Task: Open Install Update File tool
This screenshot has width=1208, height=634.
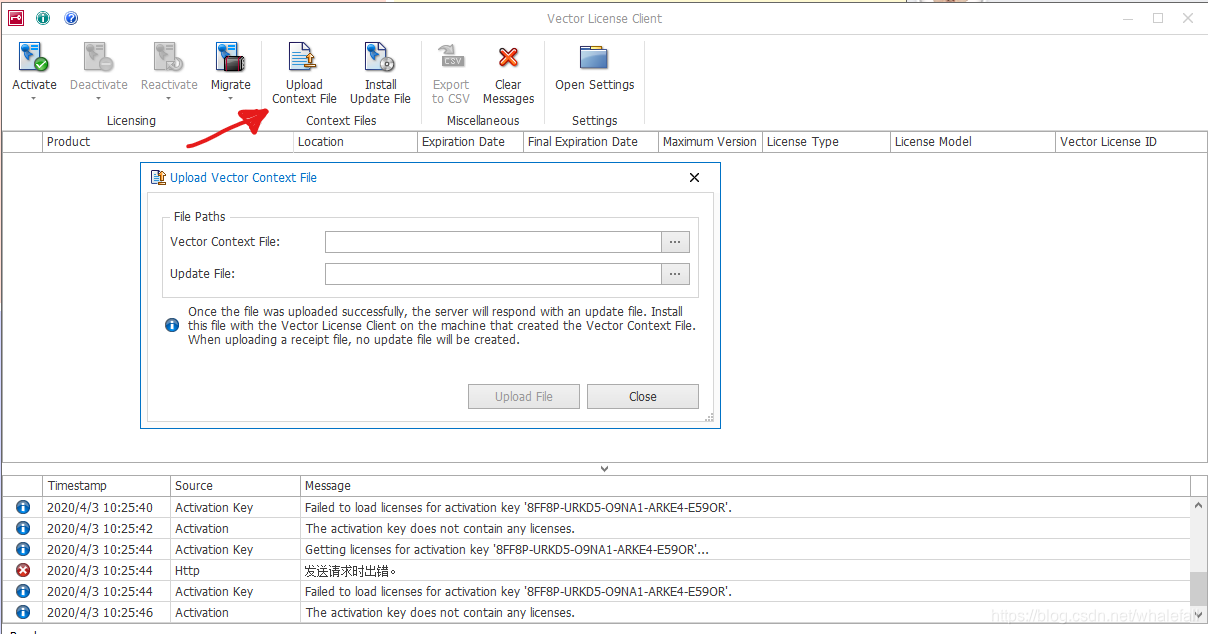Action: pos(380,73)
